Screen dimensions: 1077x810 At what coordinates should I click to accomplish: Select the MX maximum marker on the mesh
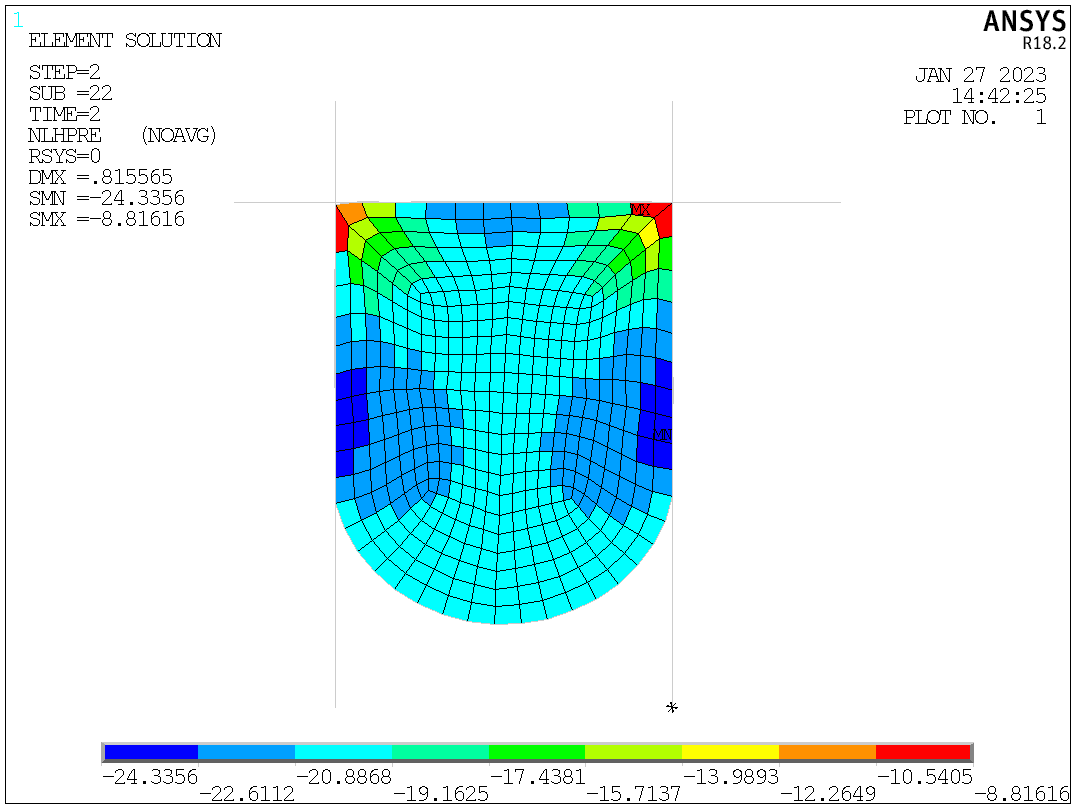(x=640, y=209)
